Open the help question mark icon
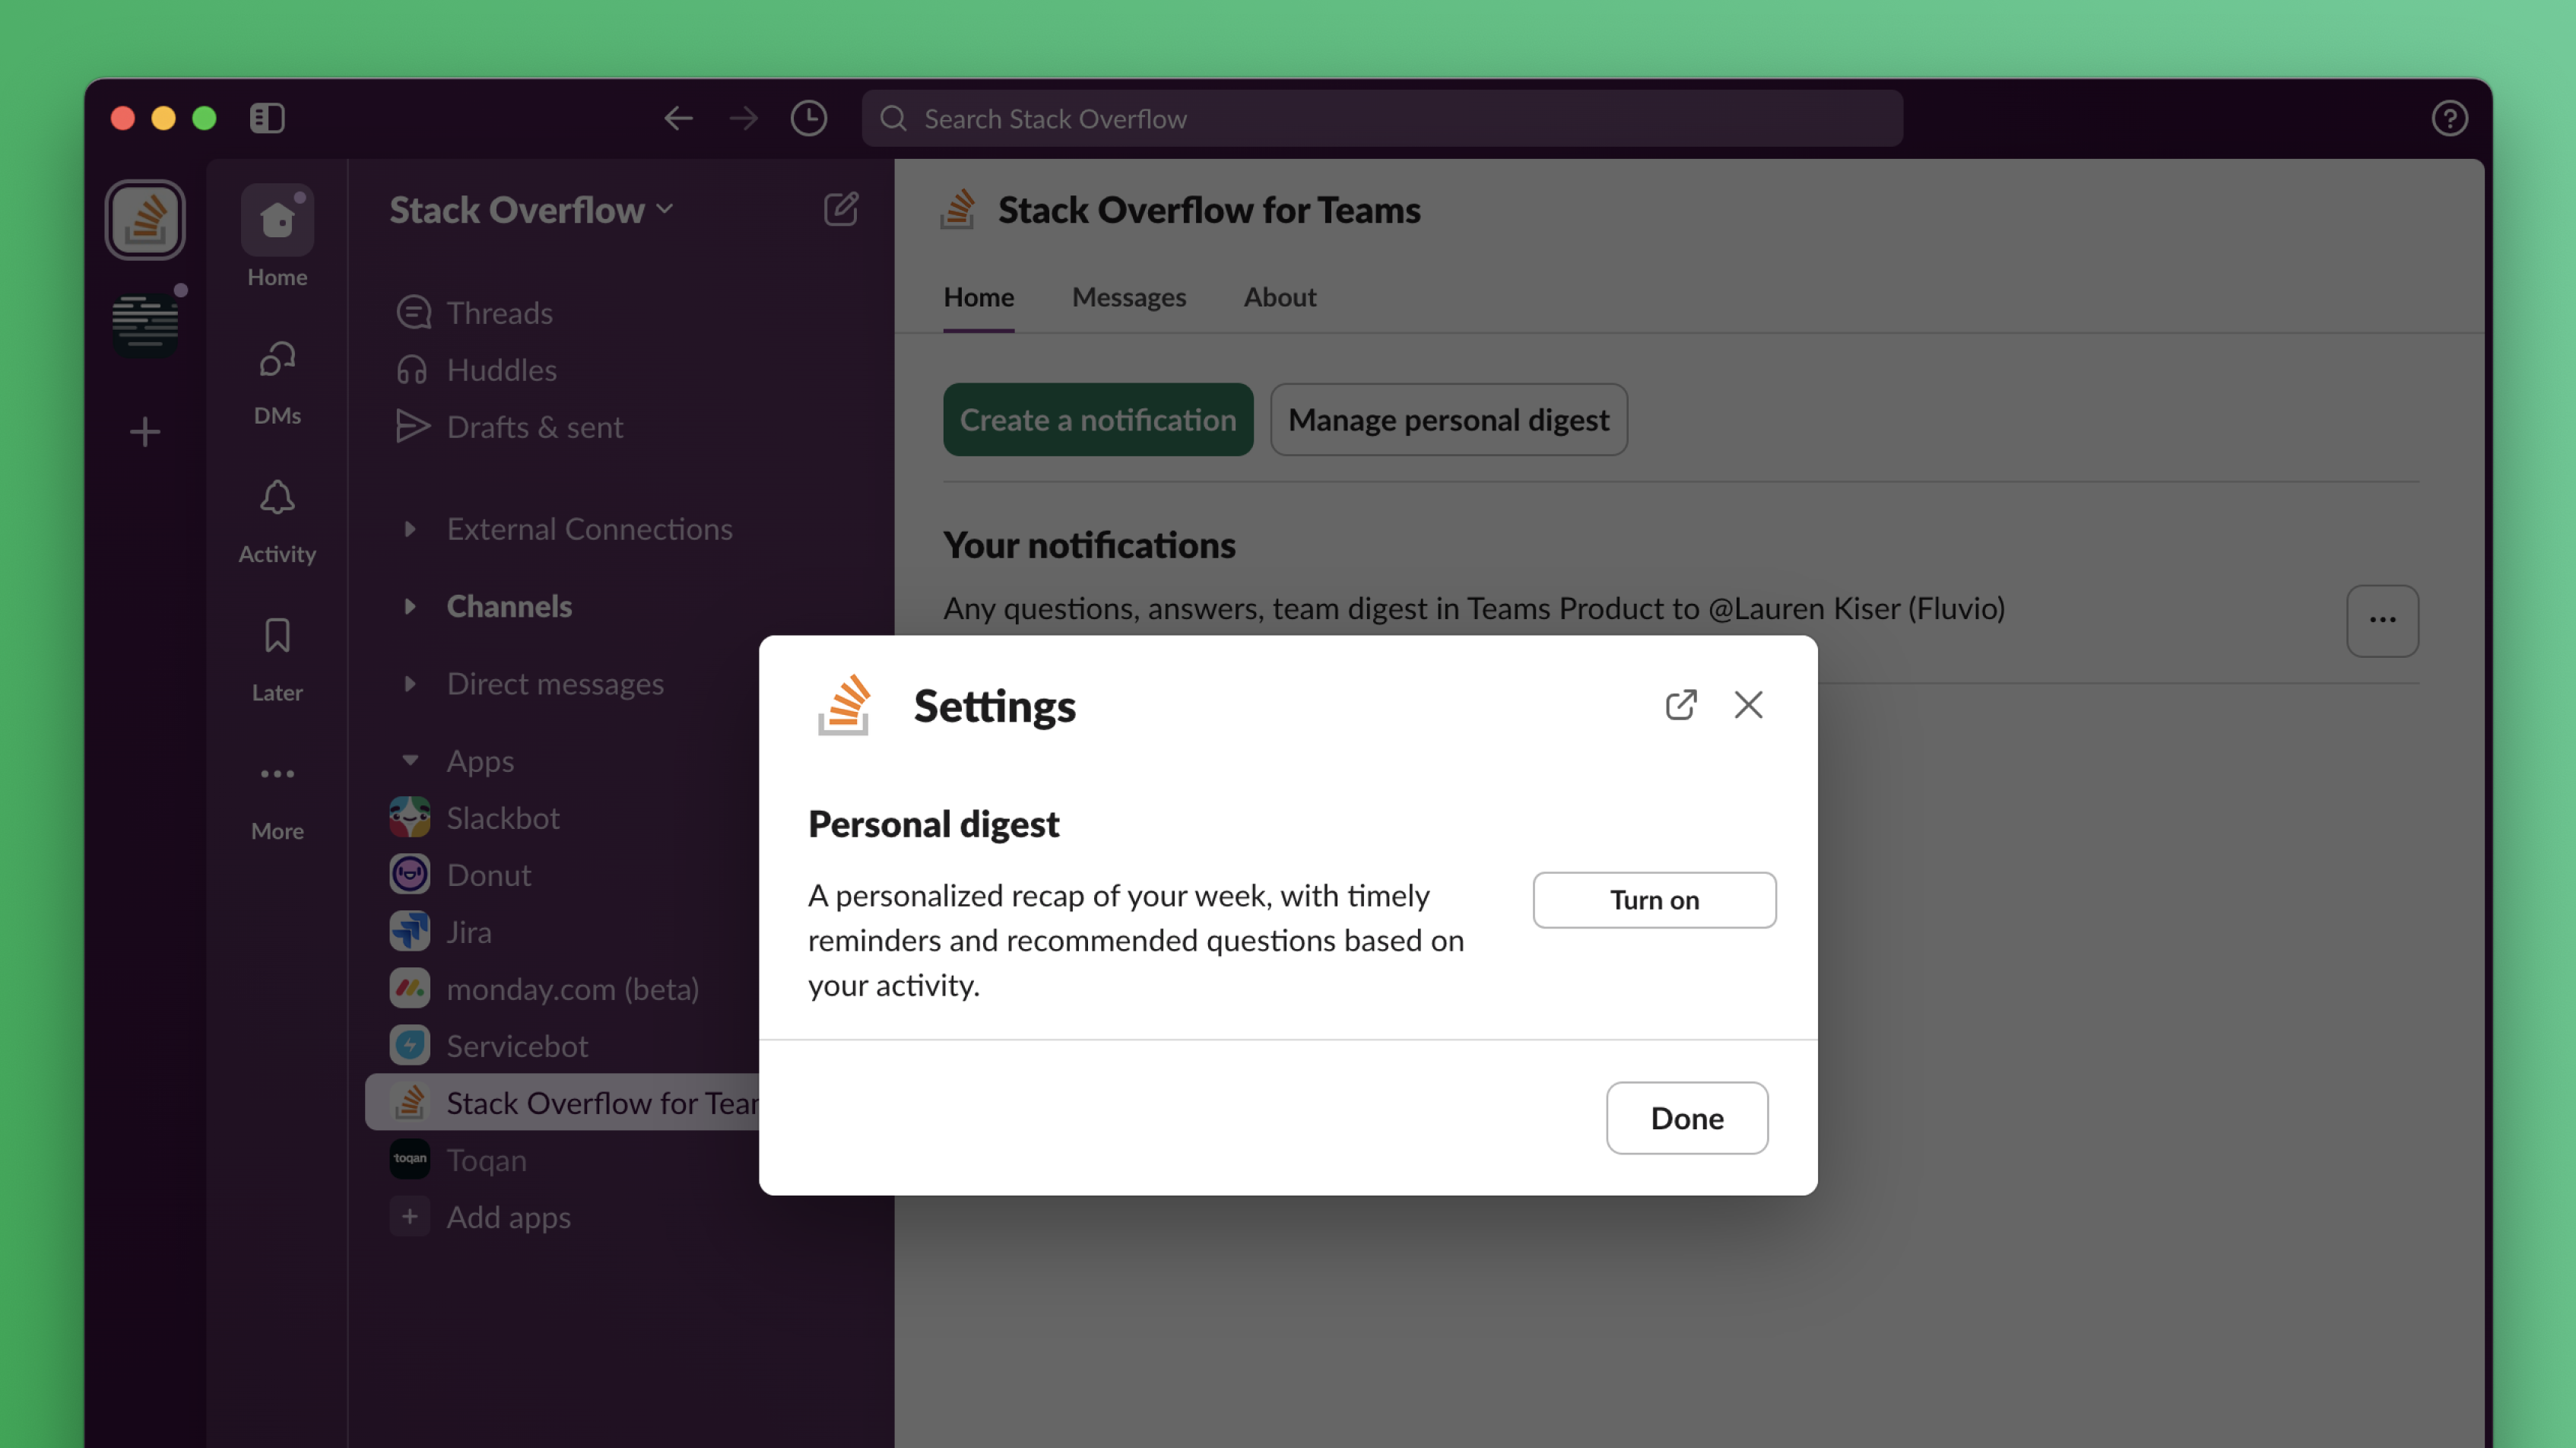 point(2449,118)
